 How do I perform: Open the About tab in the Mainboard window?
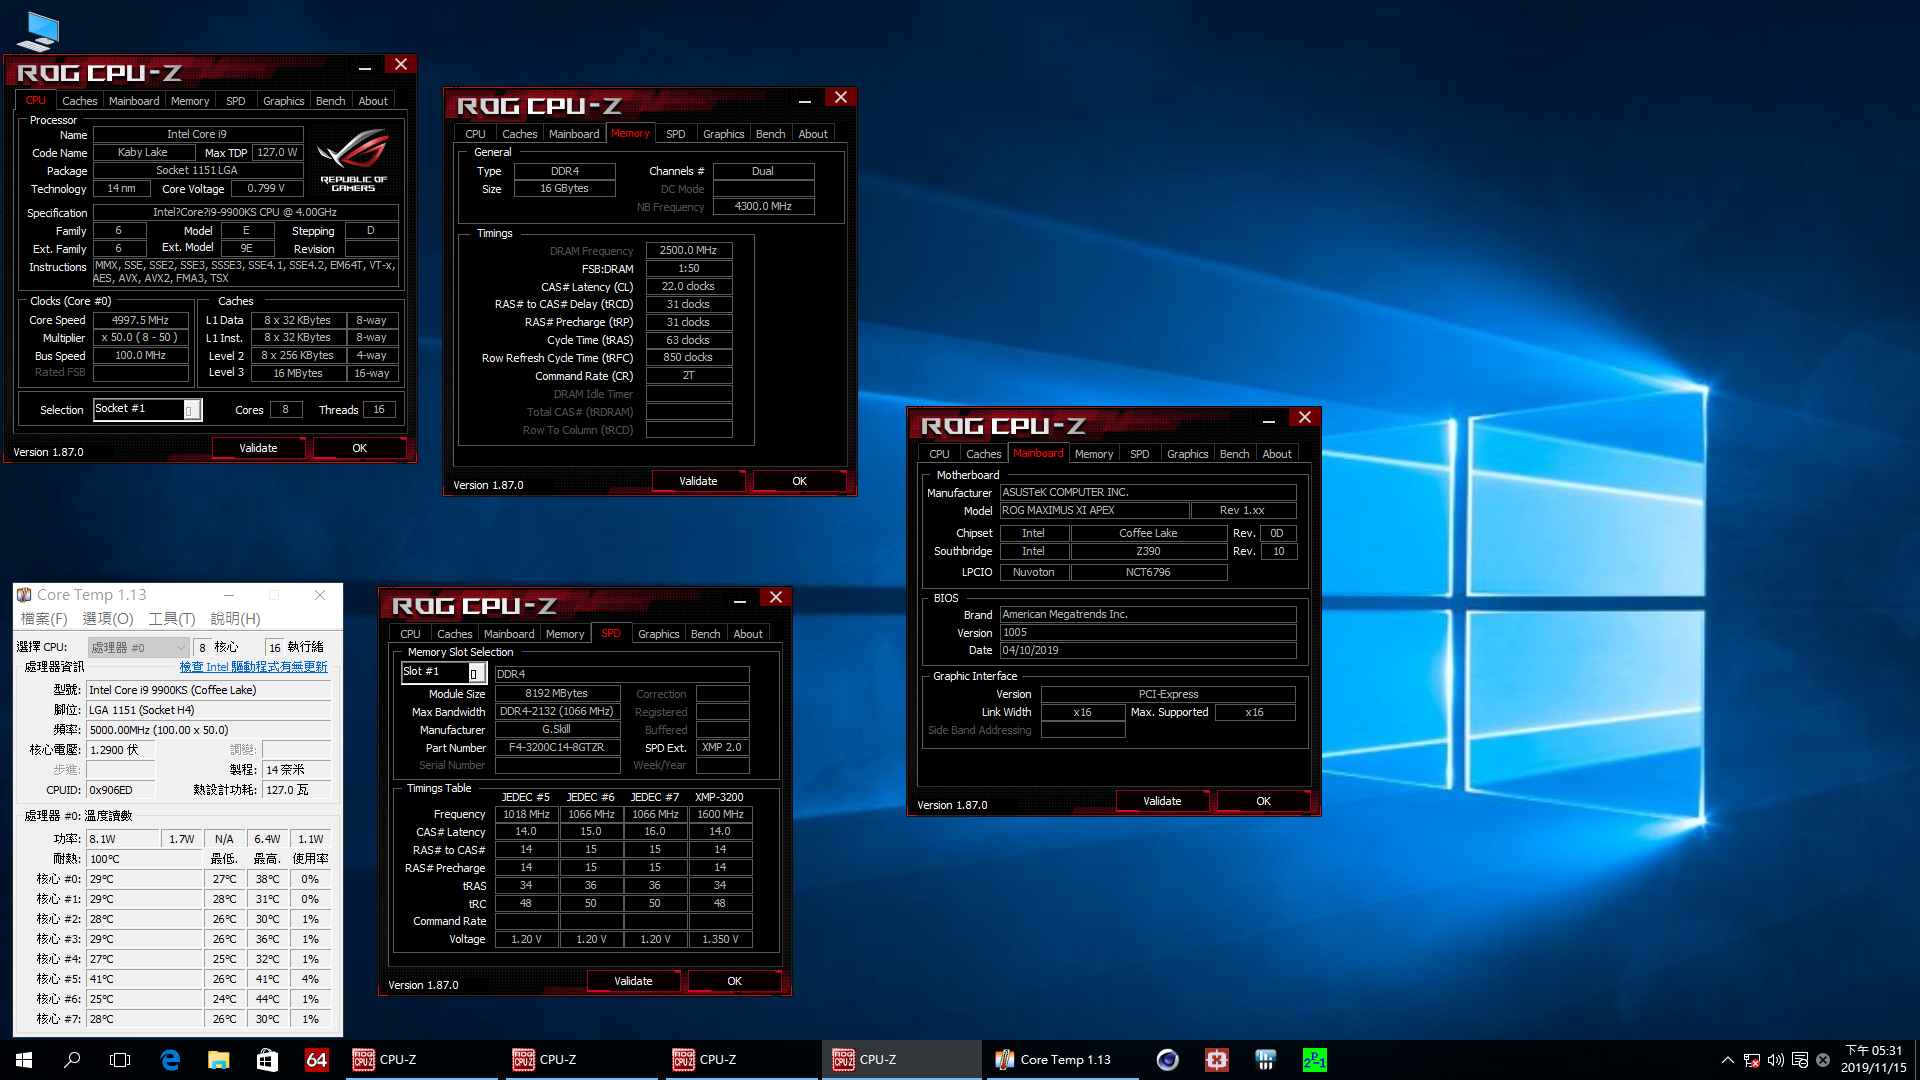pos(1276,454)
